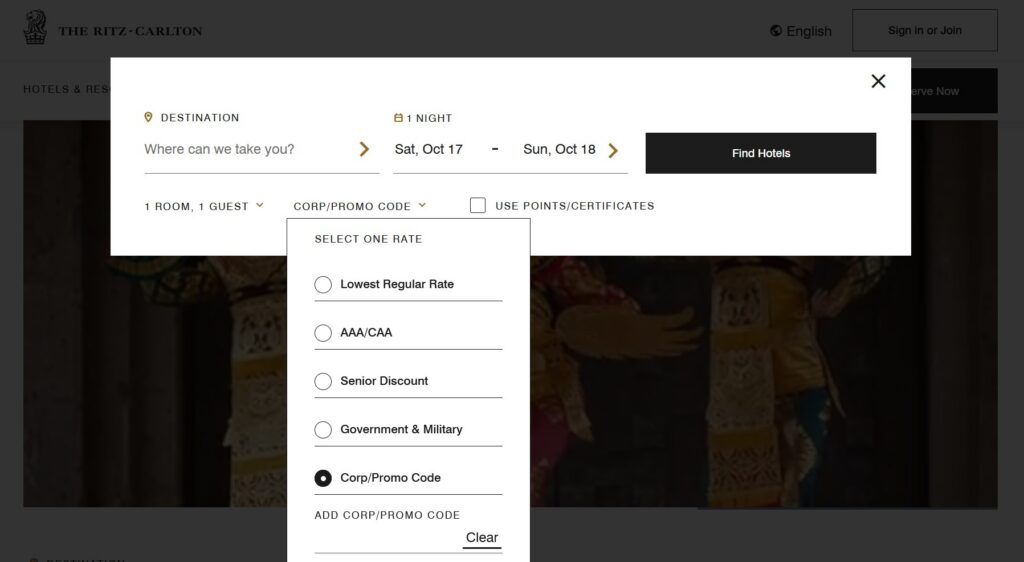The image size is (1024, 562).
Task: Clear the corp/promo code entry
Action: (x=482, y=538)
